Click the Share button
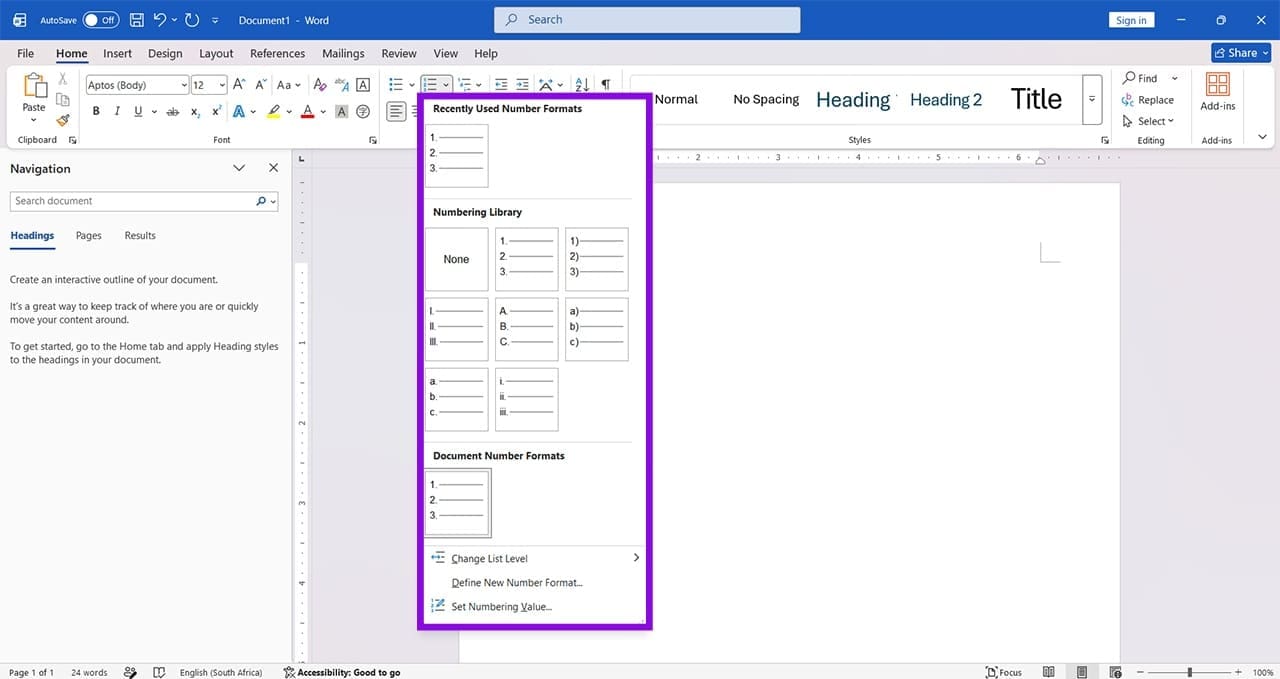 click(x=1240, y=53)
